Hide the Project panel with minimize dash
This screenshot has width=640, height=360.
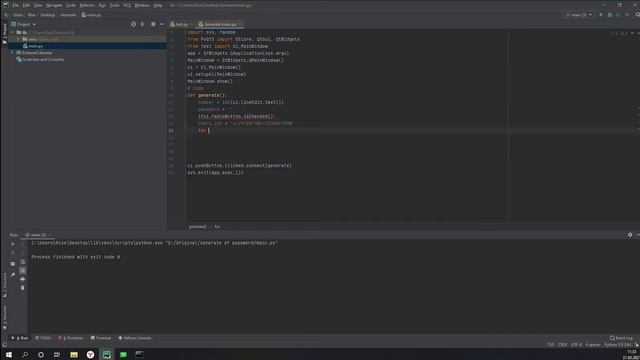tap(162, 24)
